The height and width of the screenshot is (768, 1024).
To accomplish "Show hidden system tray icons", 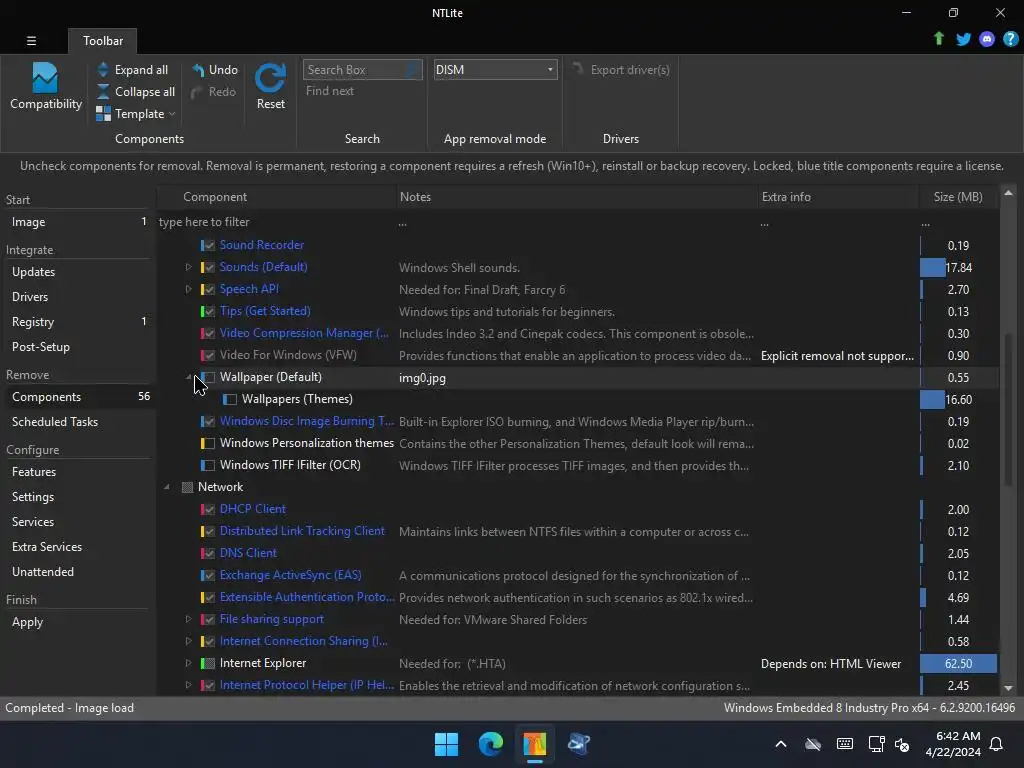I will 781,744.
